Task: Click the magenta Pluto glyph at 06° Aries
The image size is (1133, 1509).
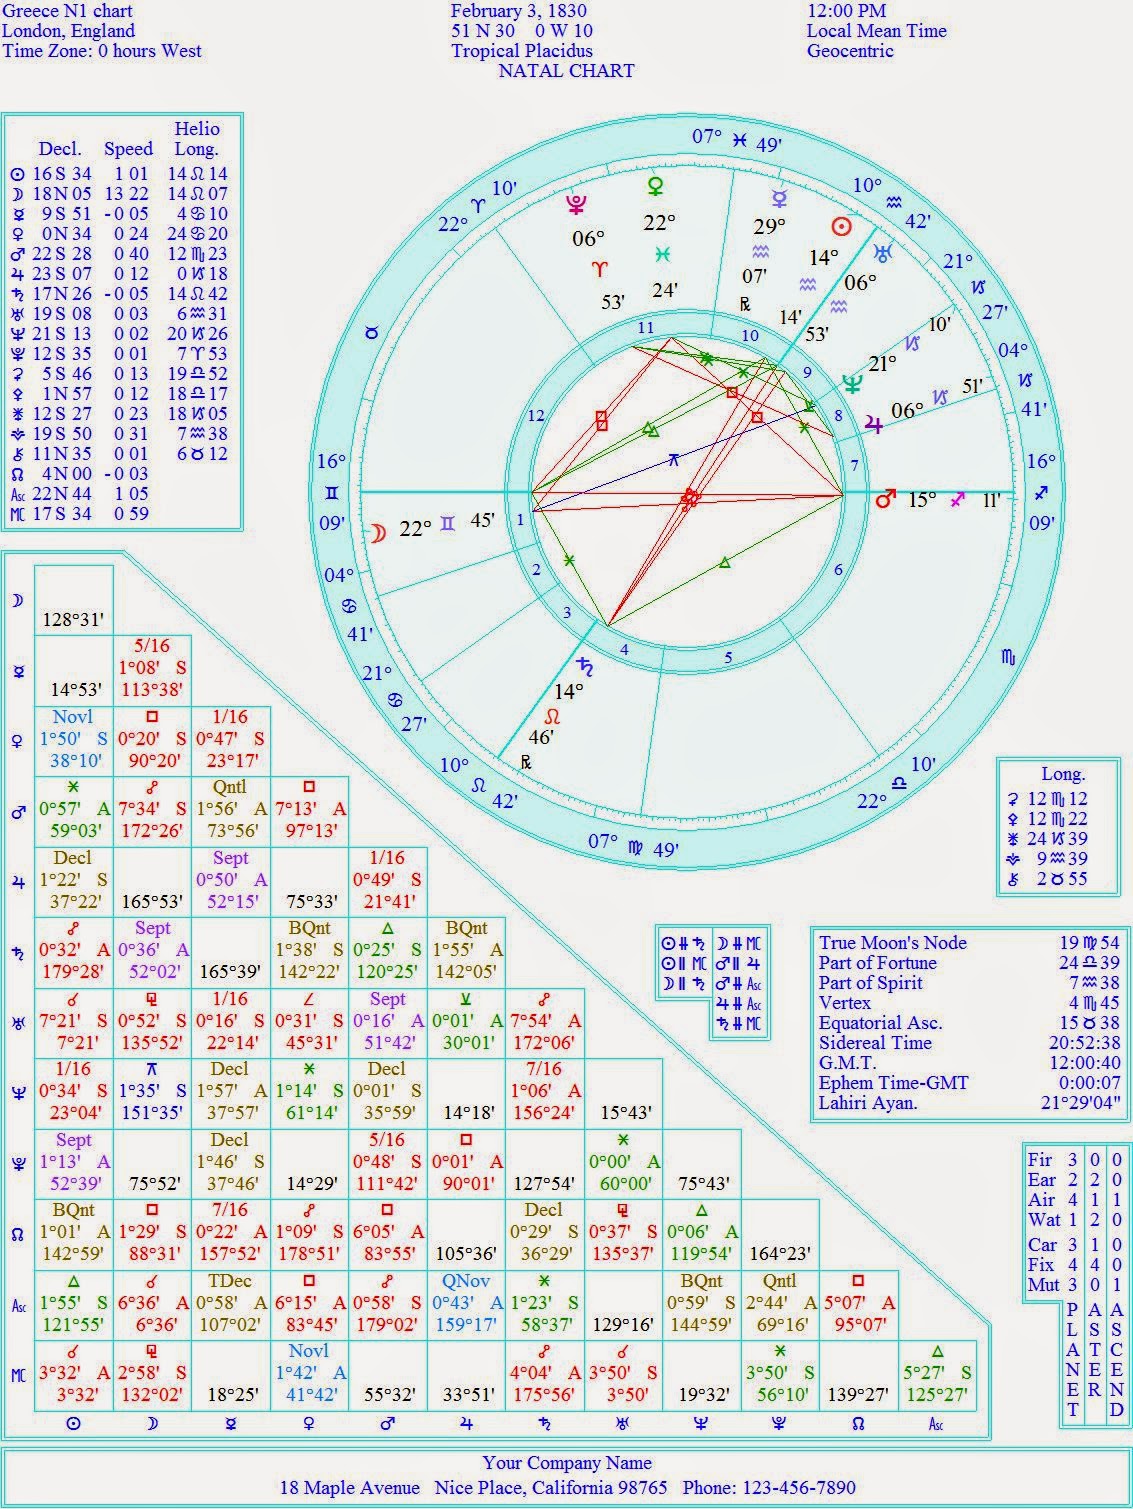Action: tap(577, 206)
